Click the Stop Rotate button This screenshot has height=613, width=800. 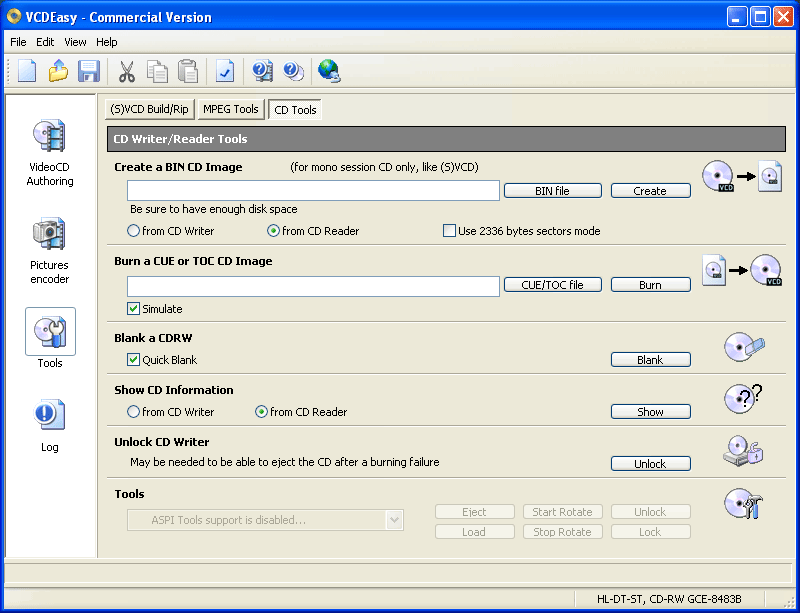tap(562, 532)
